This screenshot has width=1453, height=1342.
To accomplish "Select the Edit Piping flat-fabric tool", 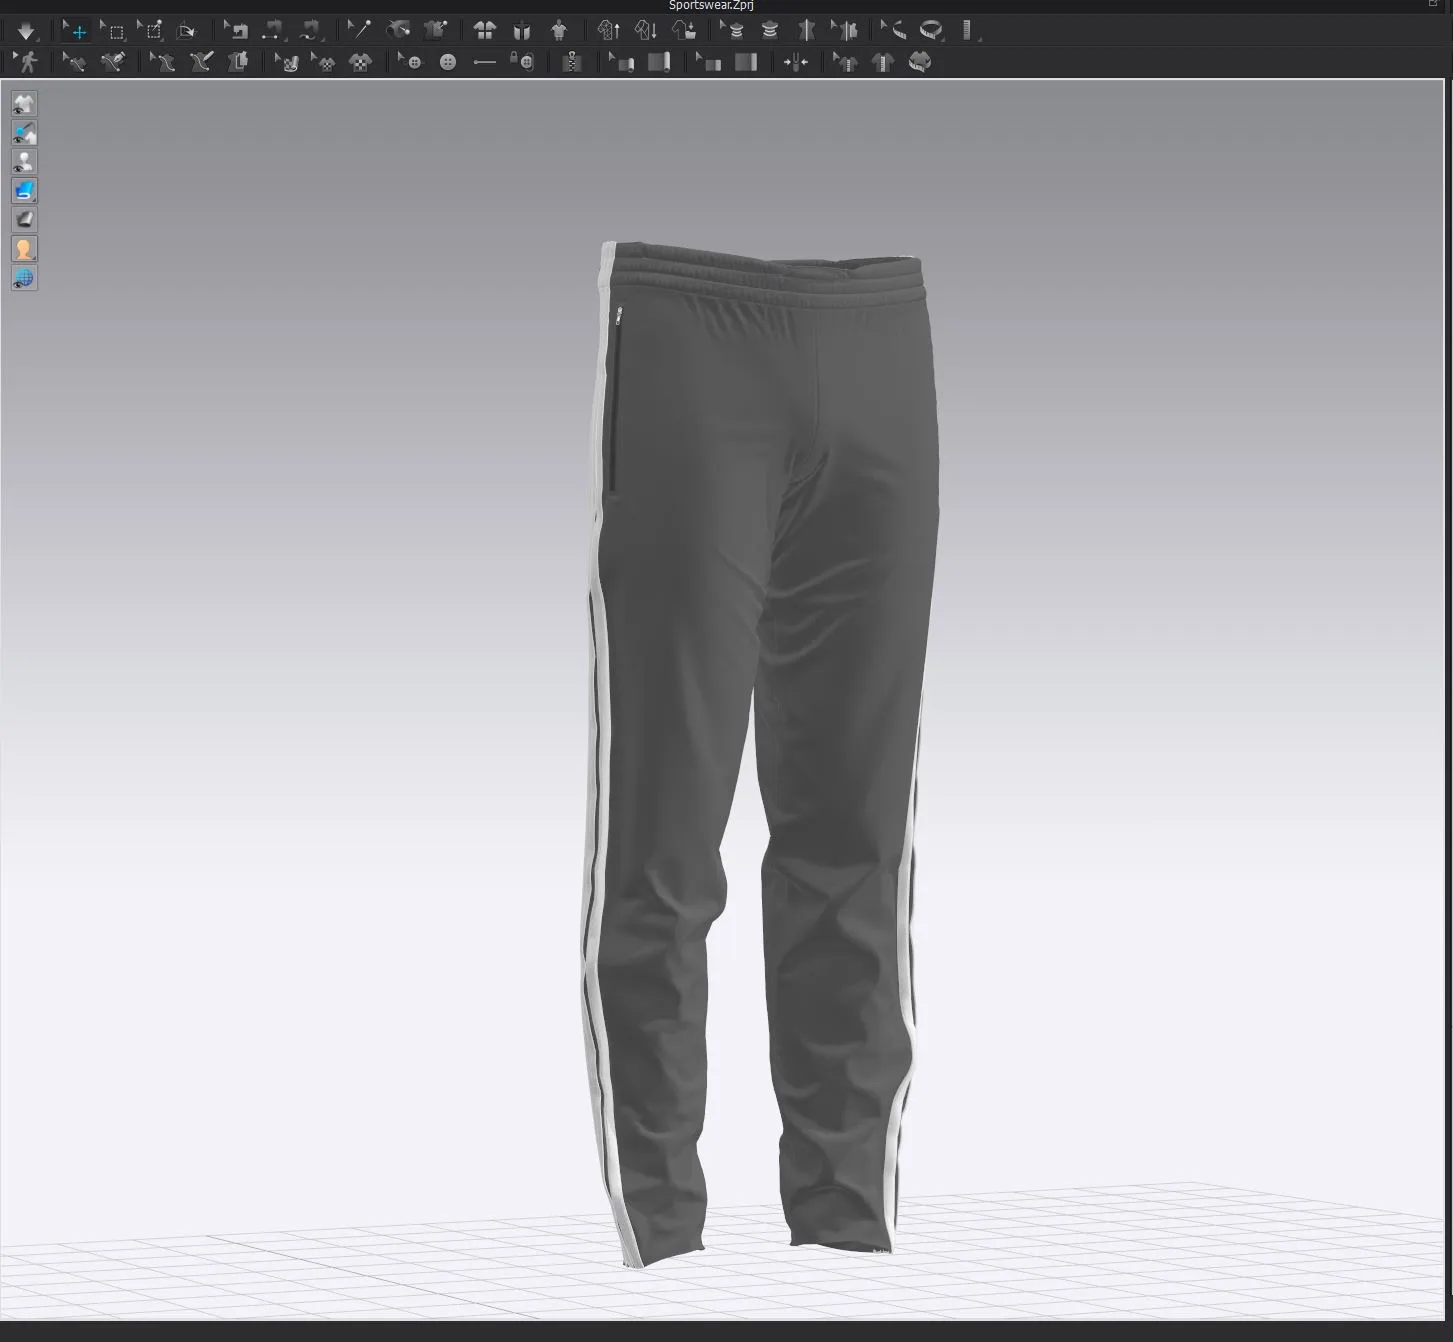I will tap(708, 62).
